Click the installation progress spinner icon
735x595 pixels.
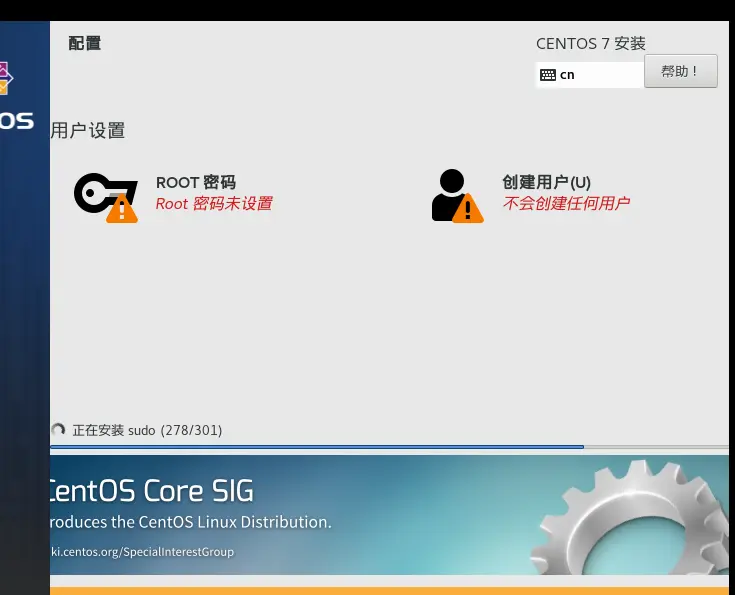pyautogui.click(x=58, y=429)
